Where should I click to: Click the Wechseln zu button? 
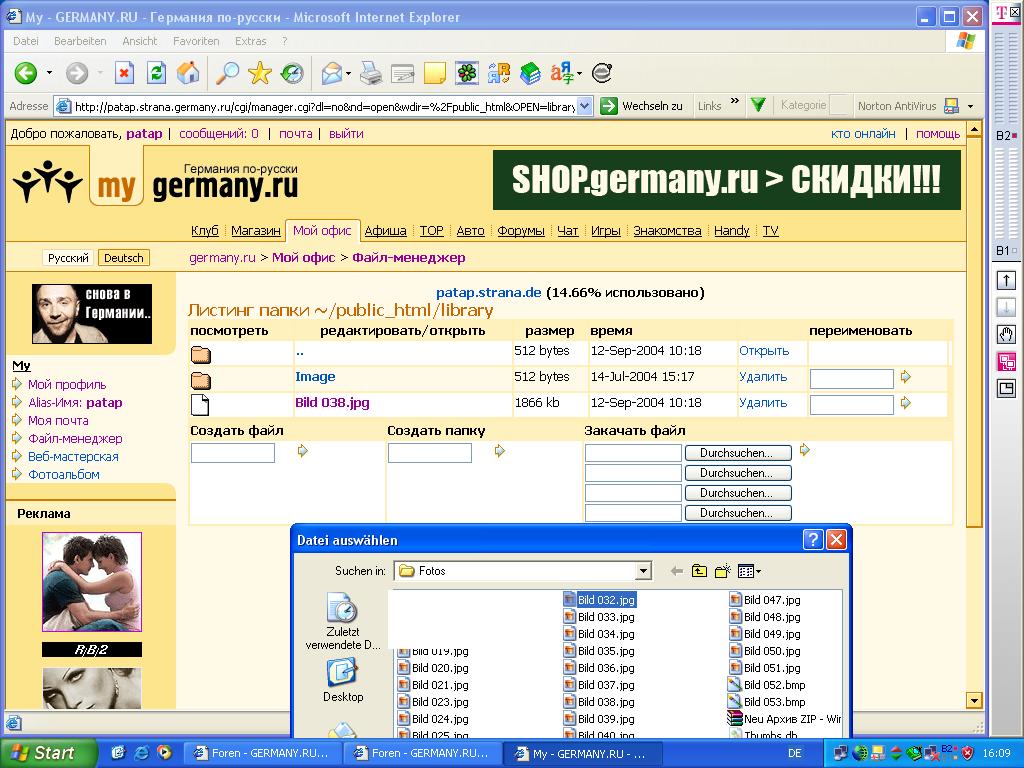point(641,106)
